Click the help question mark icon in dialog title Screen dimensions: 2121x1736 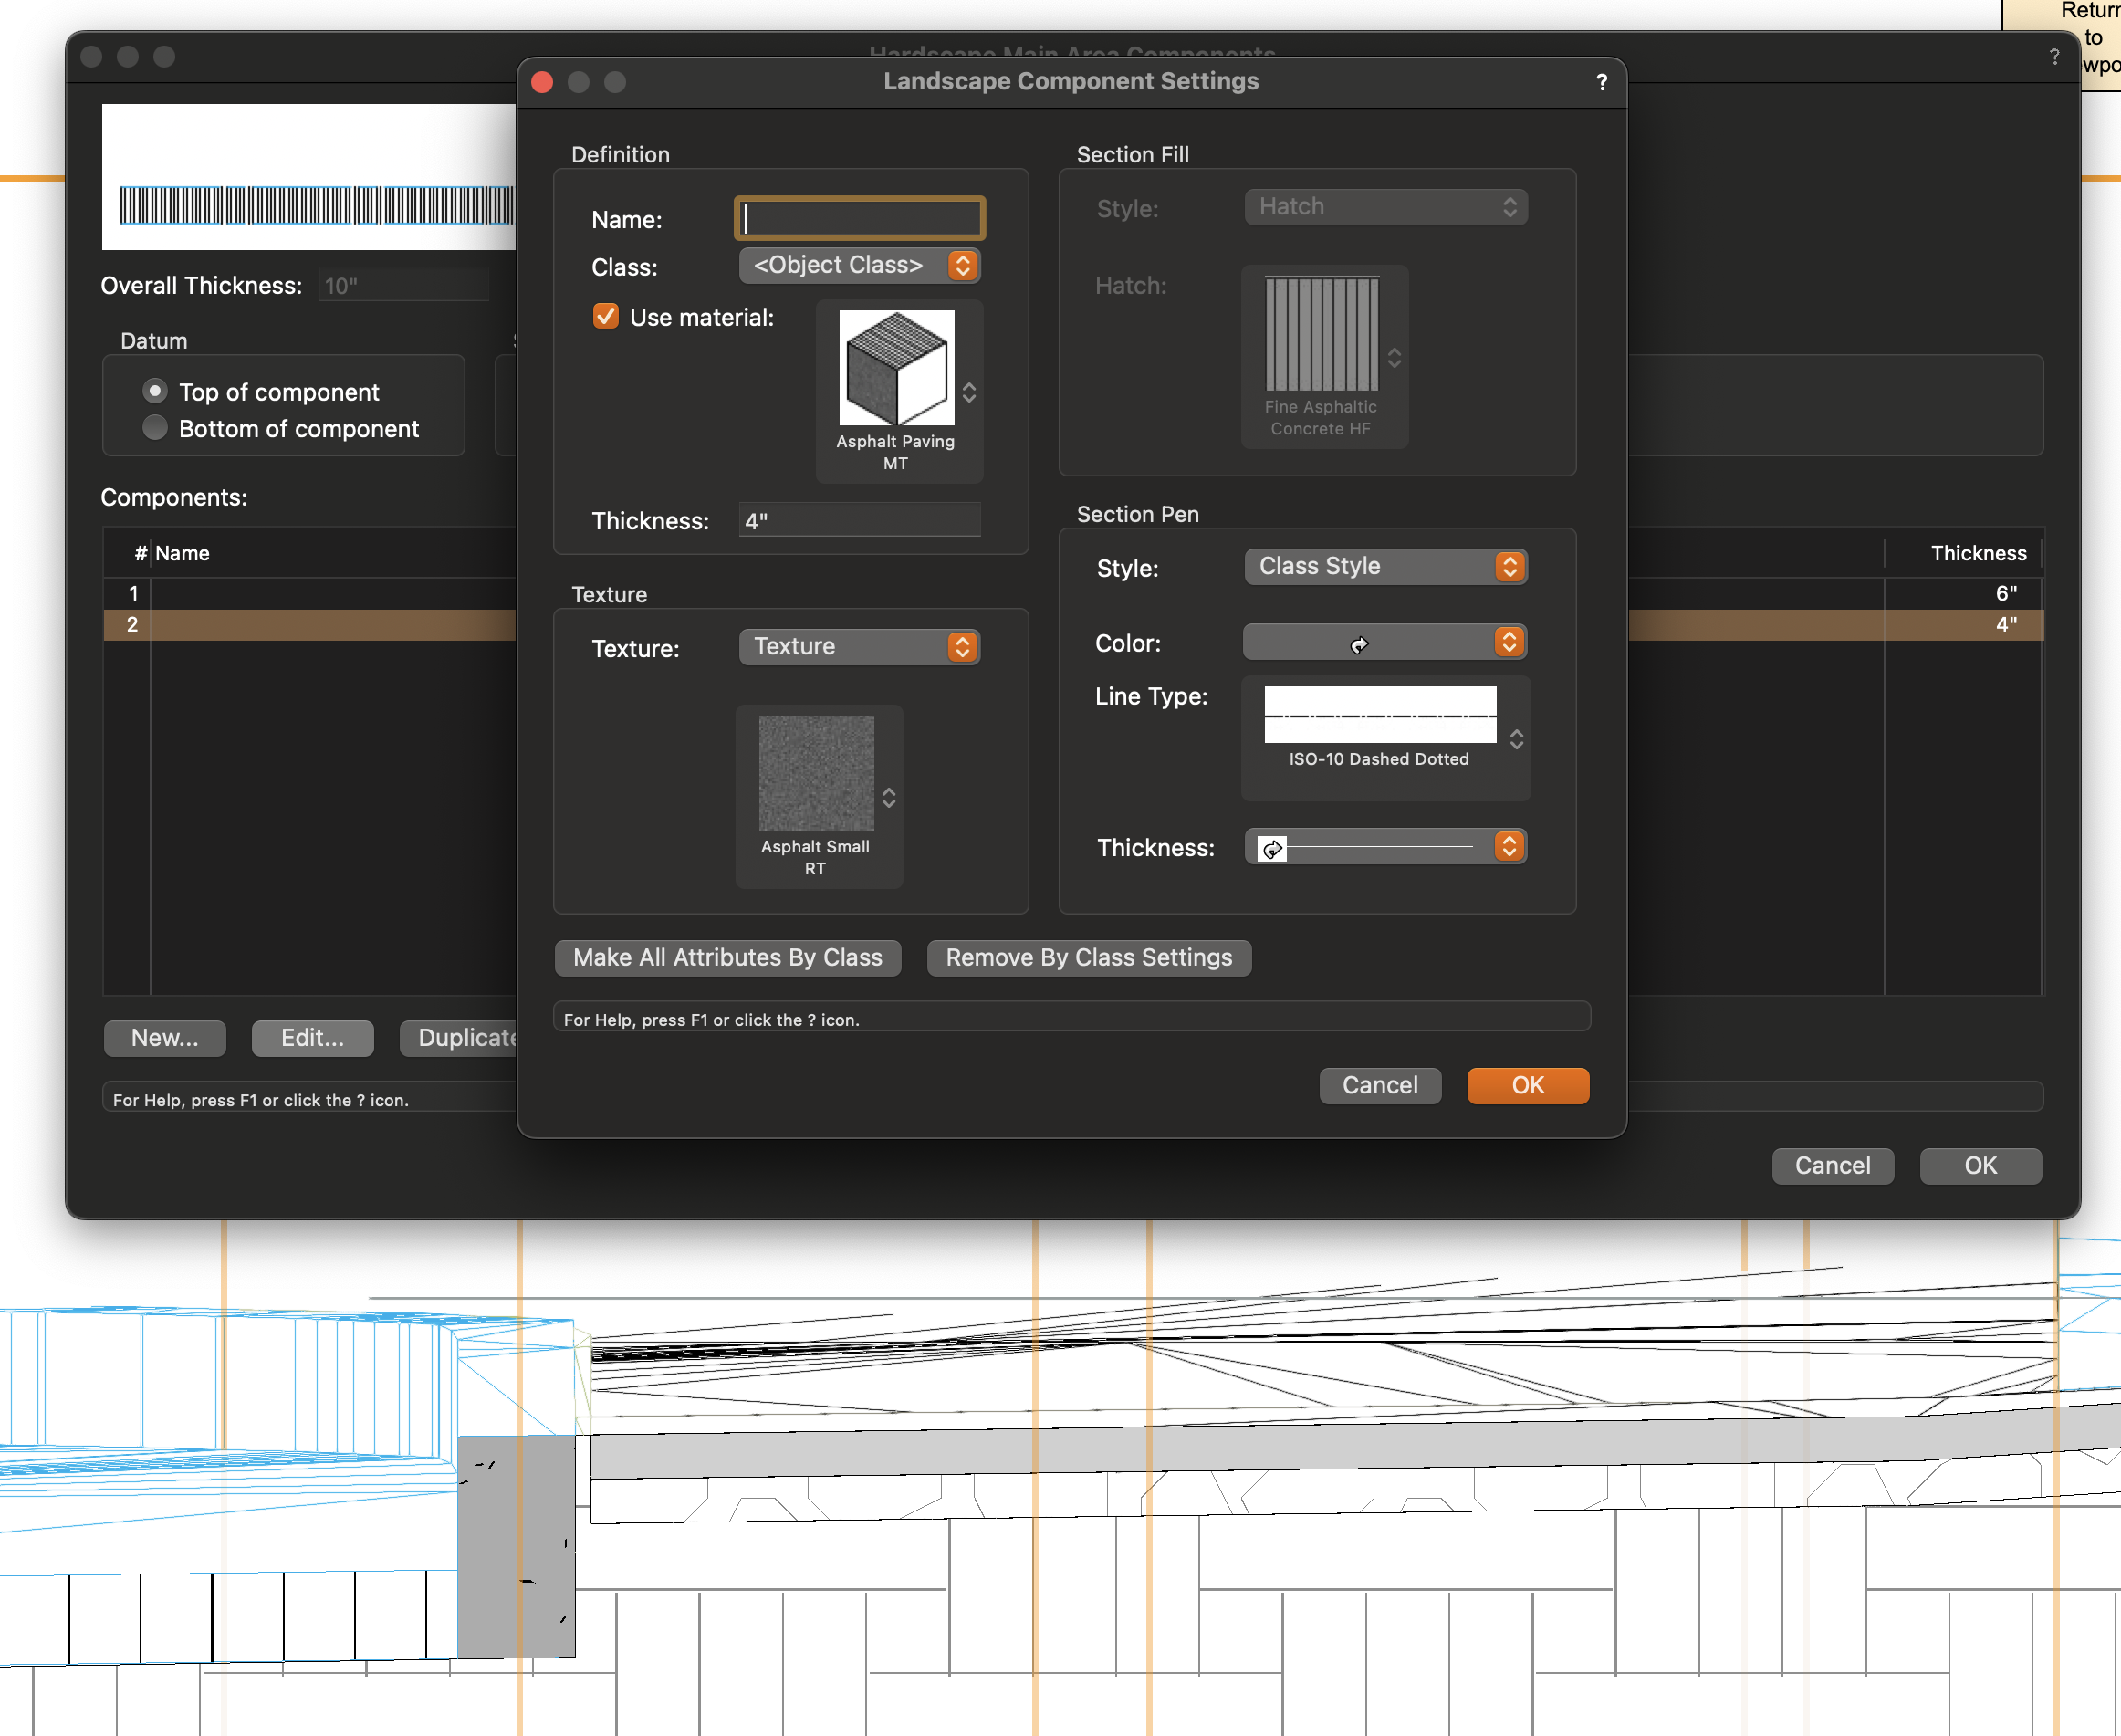pyautogui.click(x=1601, y=82)
